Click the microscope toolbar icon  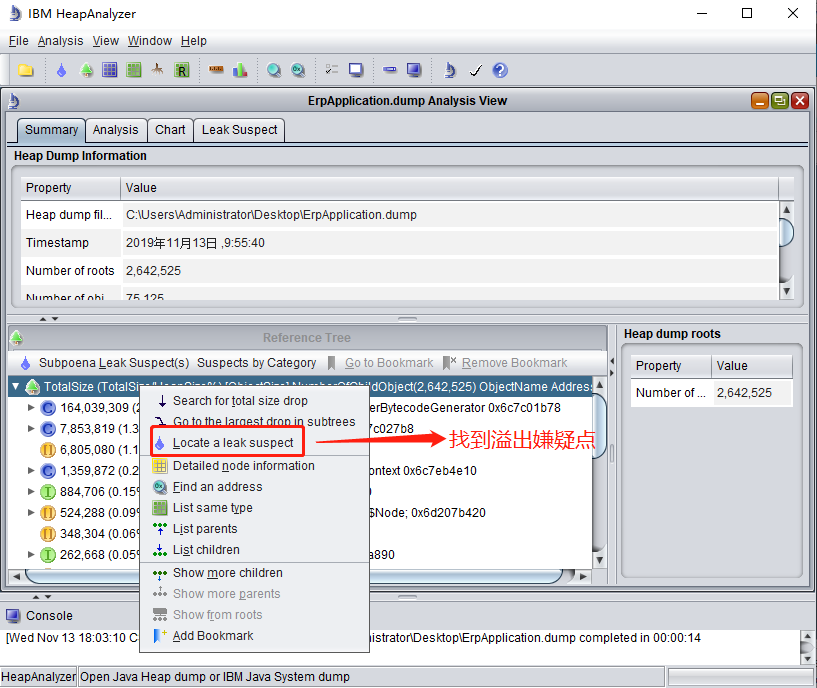(x=450, y=70)
